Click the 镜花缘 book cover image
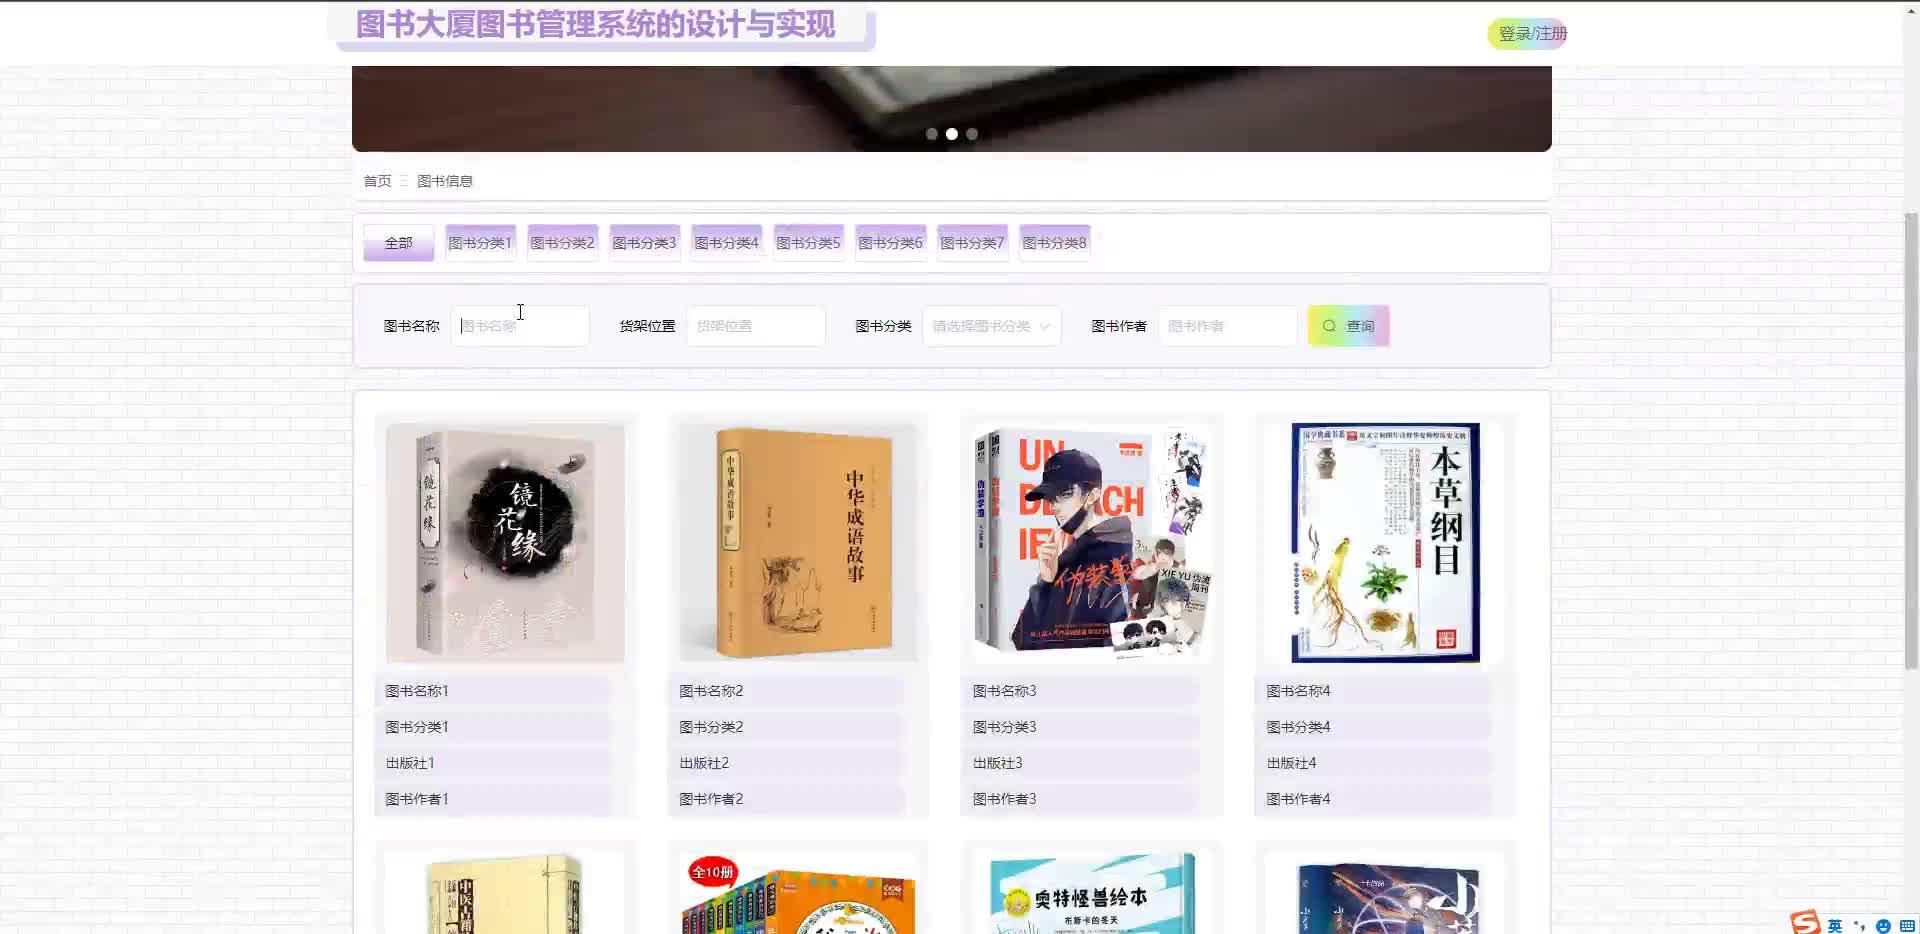1920x934 pixels. [x=504, y=542]
